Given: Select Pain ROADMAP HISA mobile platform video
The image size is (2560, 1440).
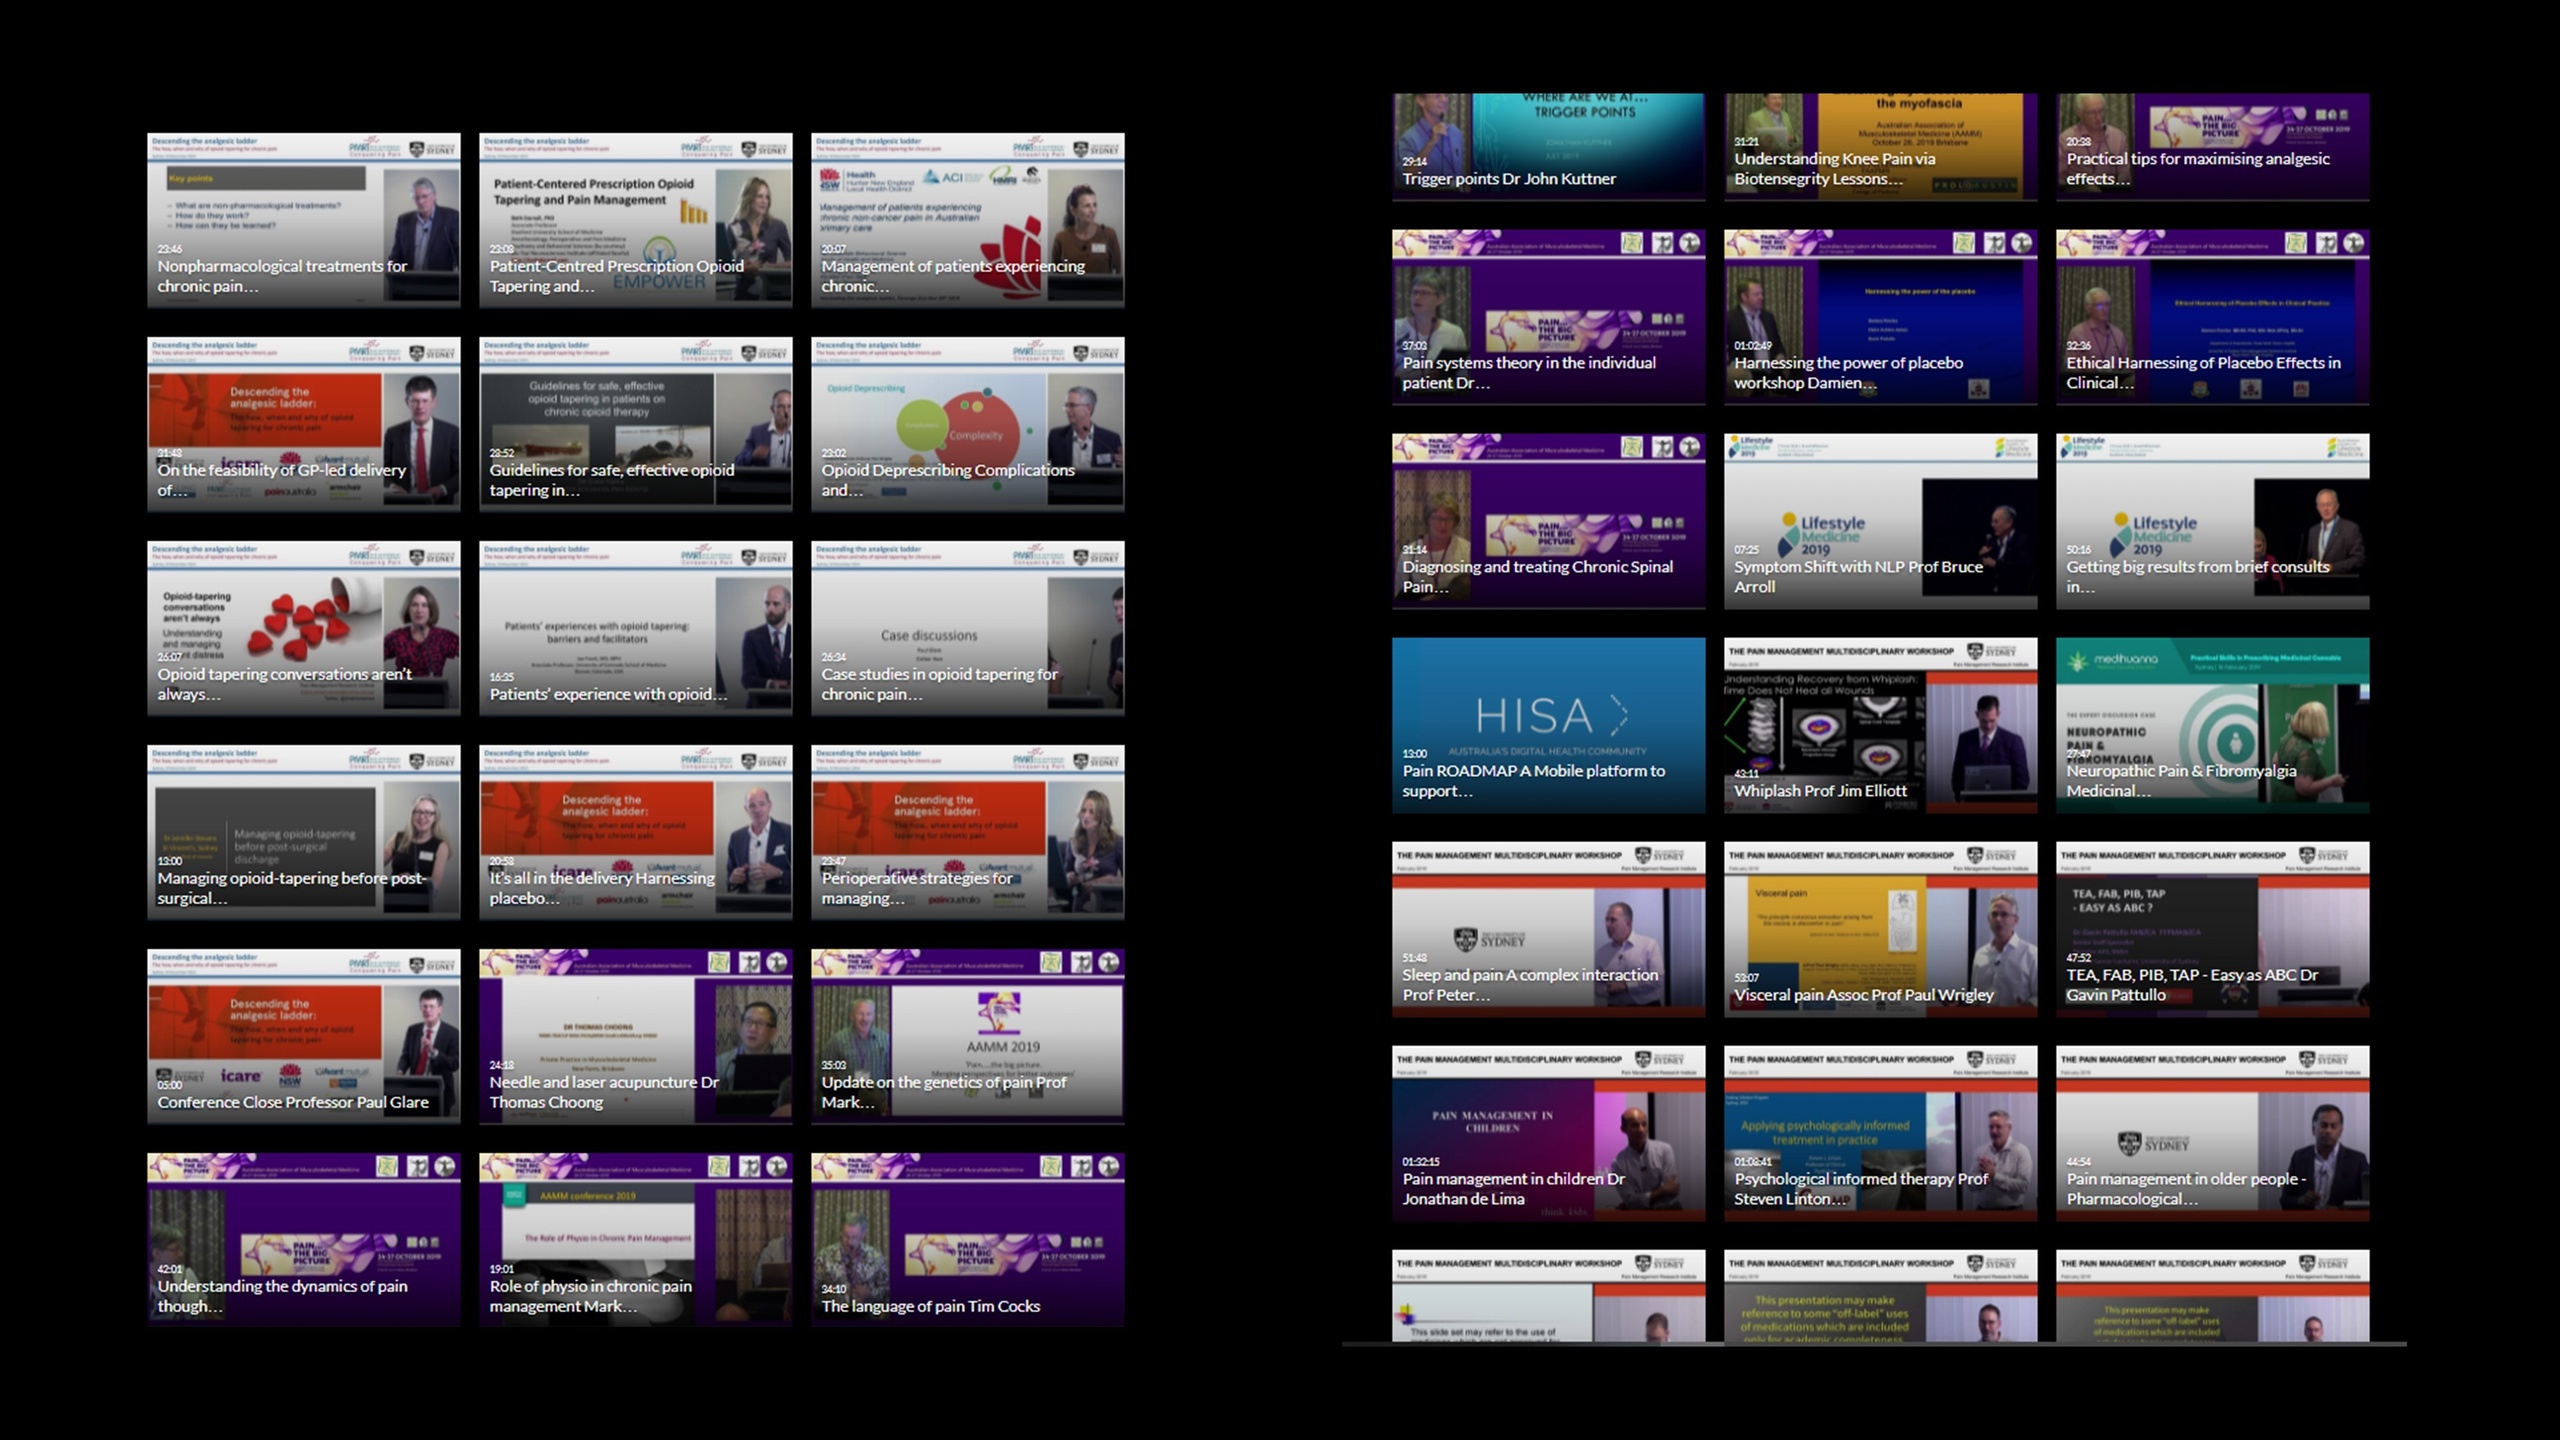Looking at the screenshot, I should click(x=1548, y=725).
